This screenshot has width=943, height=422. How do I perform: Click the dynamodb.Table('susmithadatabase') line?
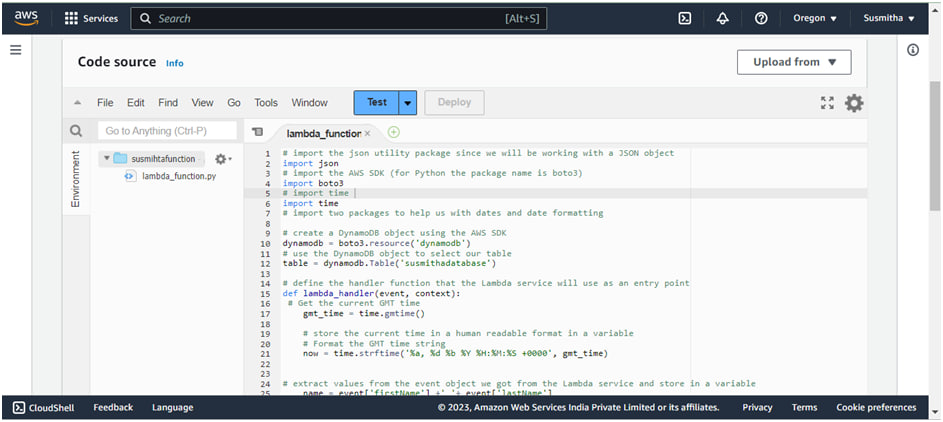389,263
